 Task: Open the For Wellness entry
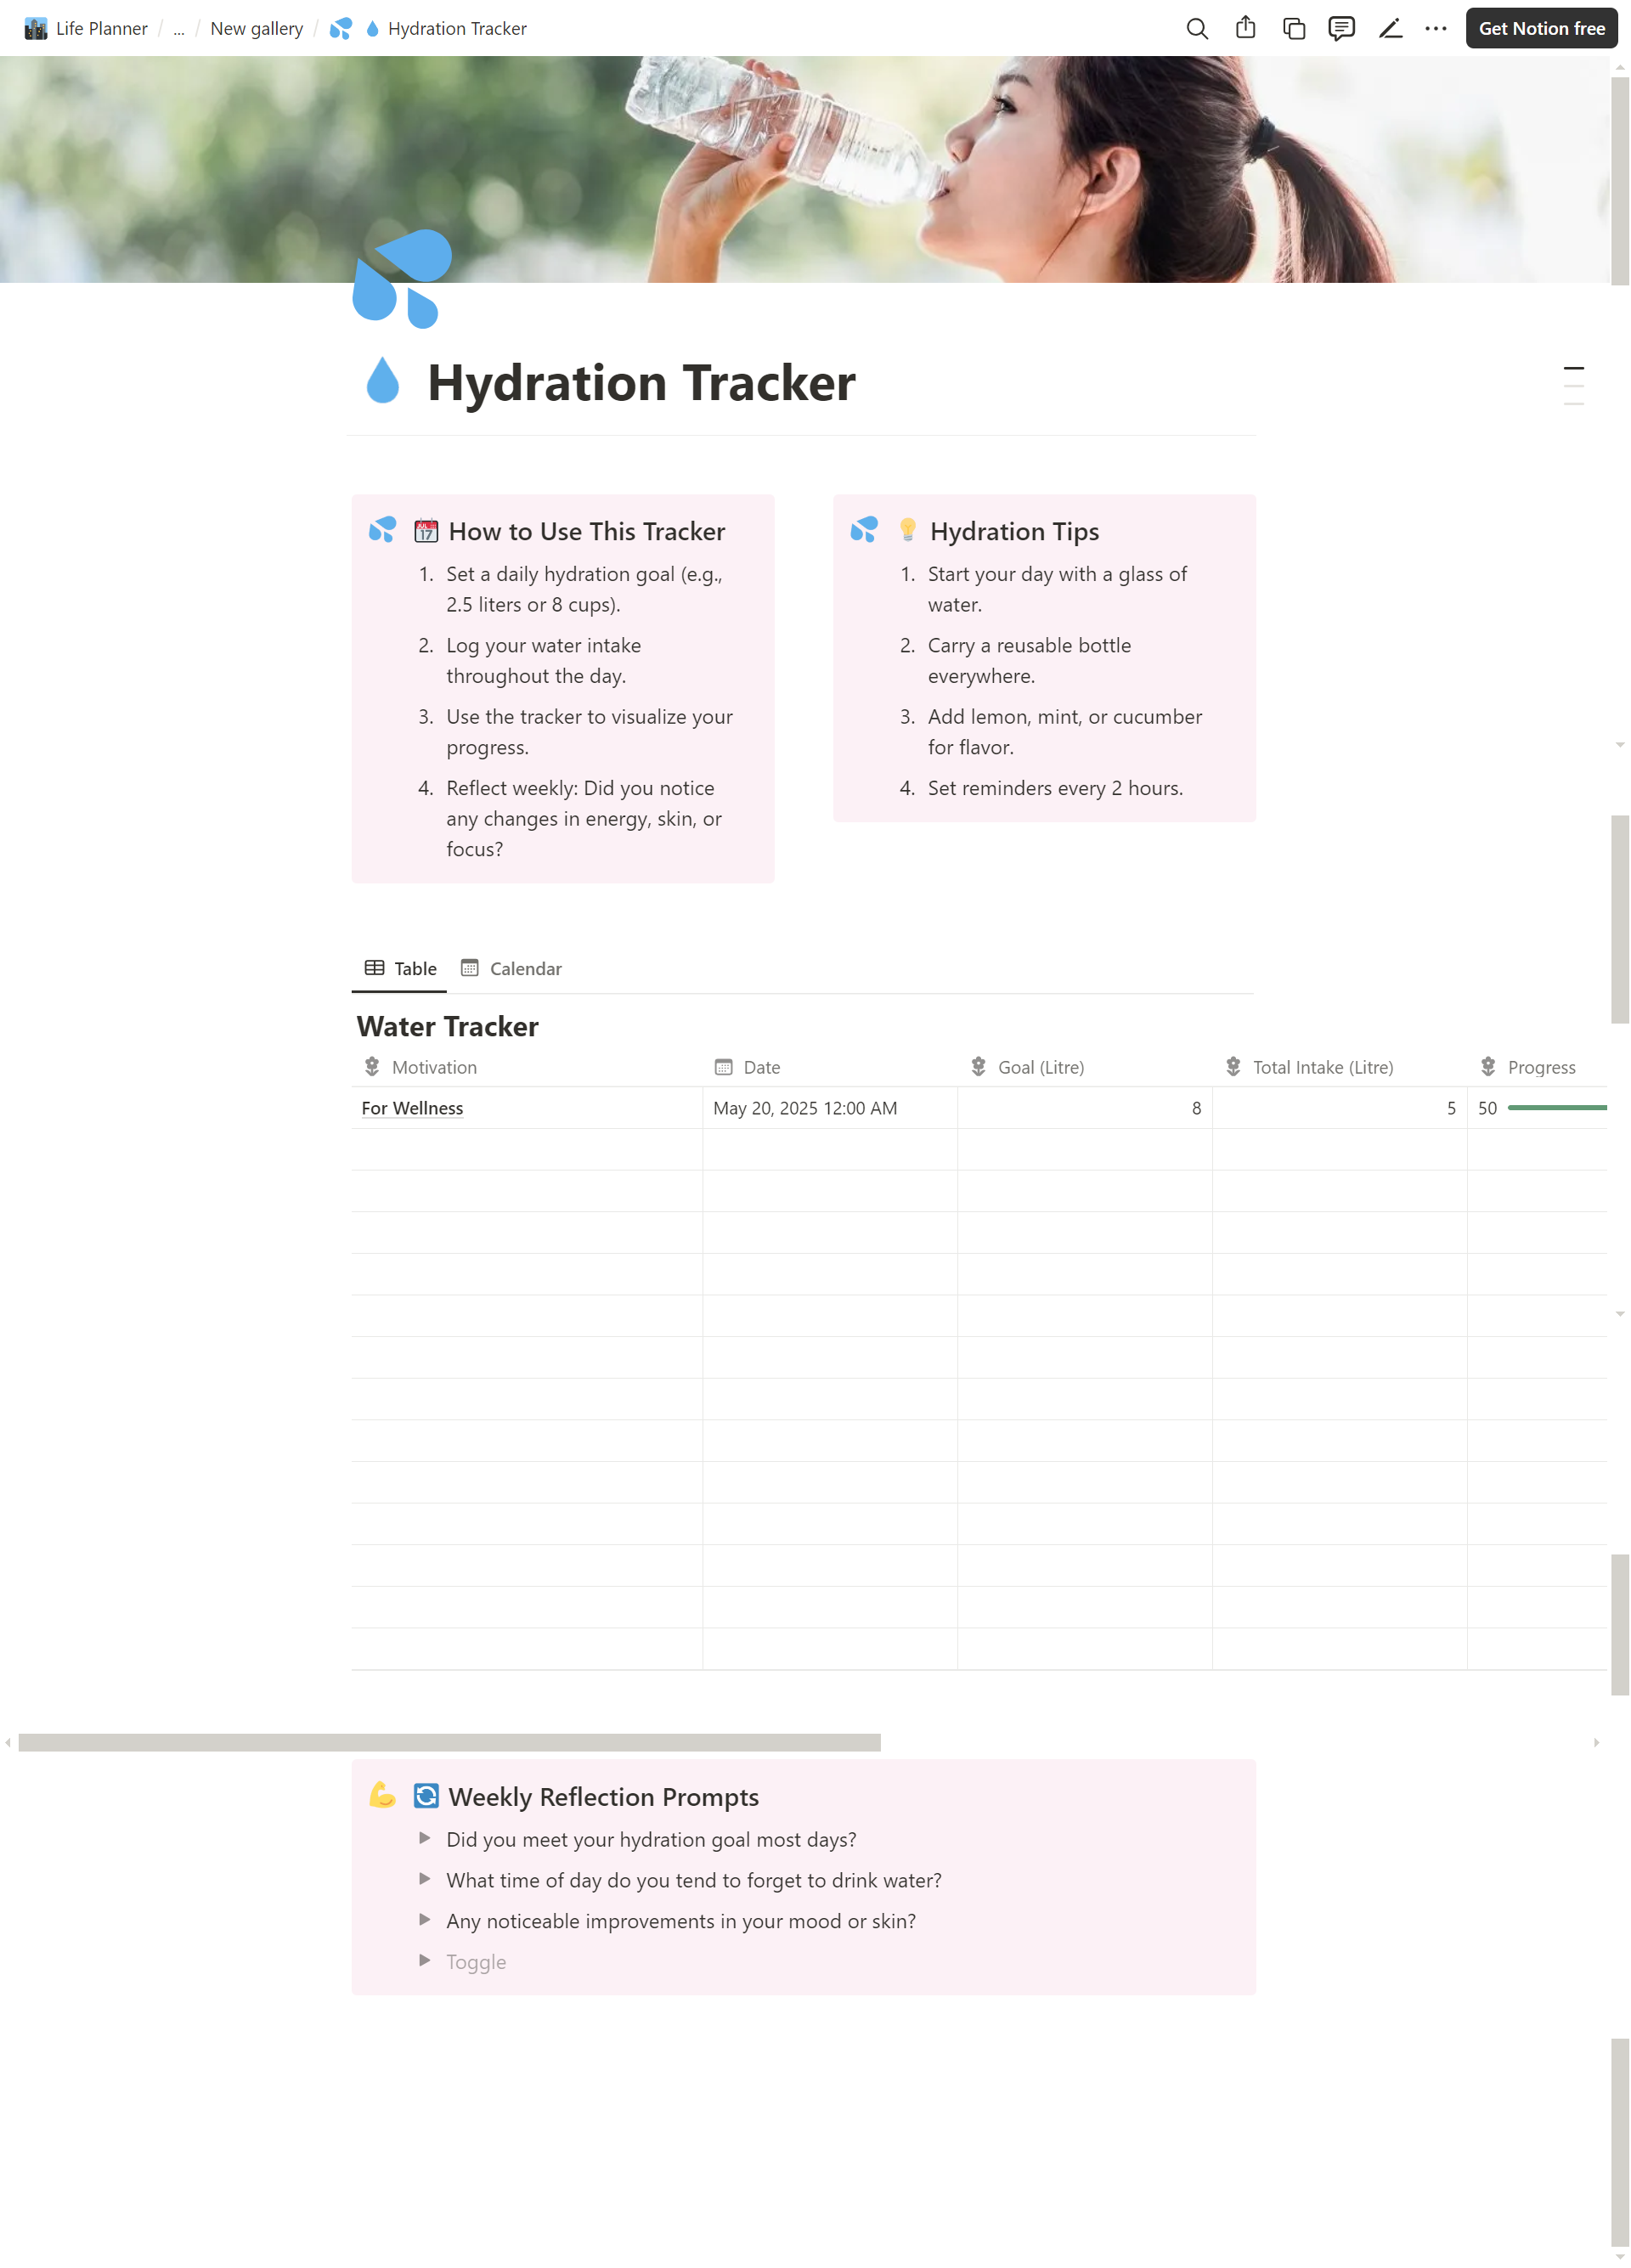point(412,1108)
